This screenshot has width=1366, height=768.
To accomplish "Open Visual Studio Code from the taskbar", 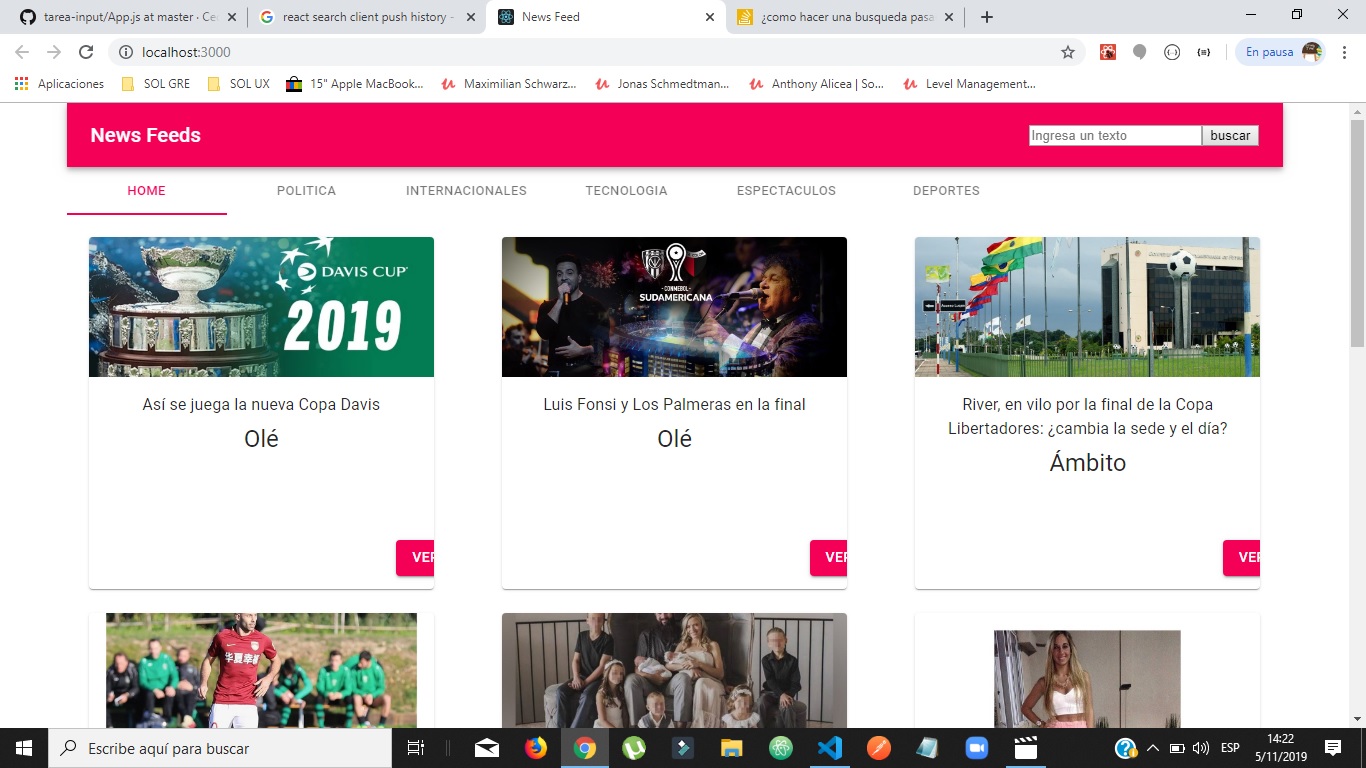I will [x=830, y=748].
